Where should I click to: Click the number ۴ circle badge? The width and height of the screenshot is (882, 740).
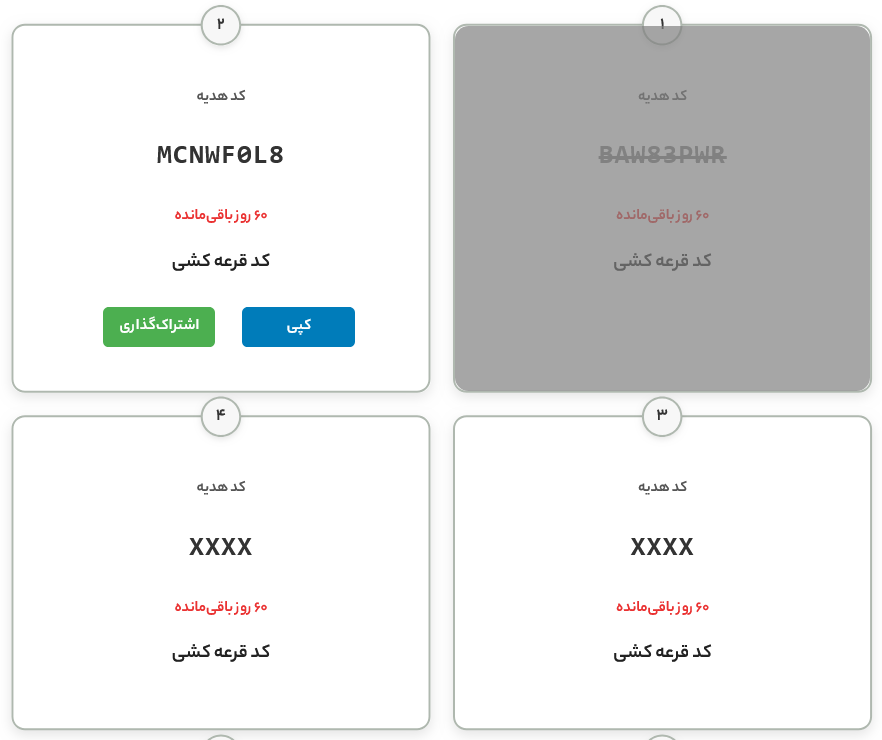click(221, 416)
